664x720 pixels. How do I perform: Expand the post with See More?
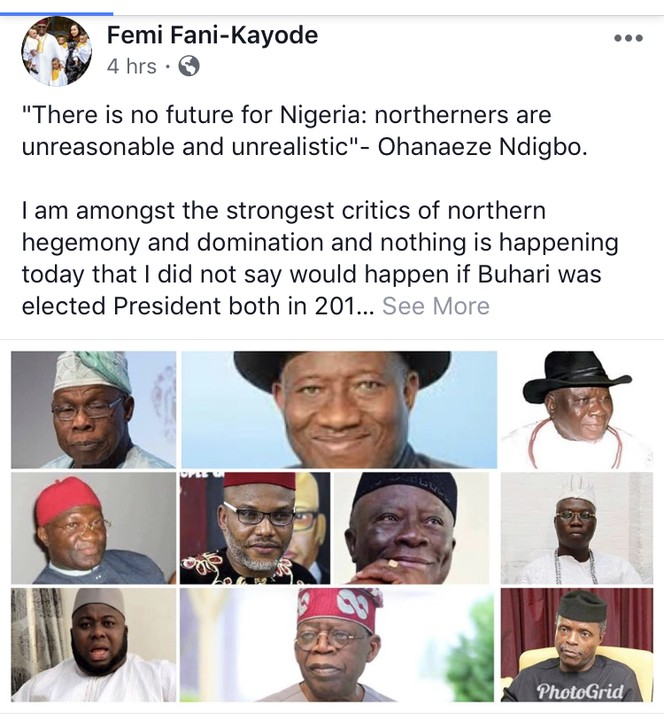coord(436,305)
